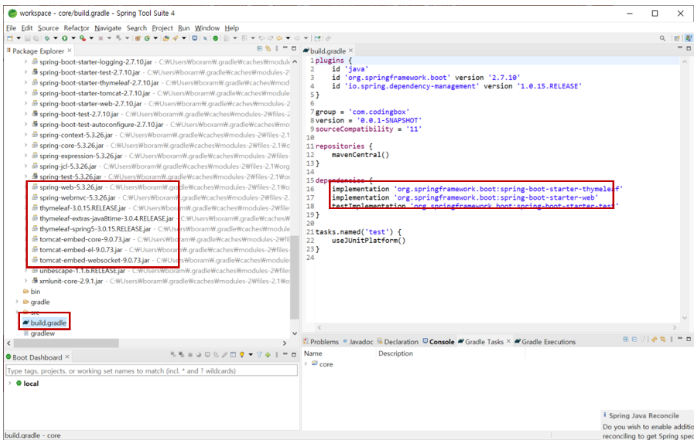This screenshot has height=444, width=700.
Task: Click the blue console monitor toolbar icon
Action: [x=195, y=38]
